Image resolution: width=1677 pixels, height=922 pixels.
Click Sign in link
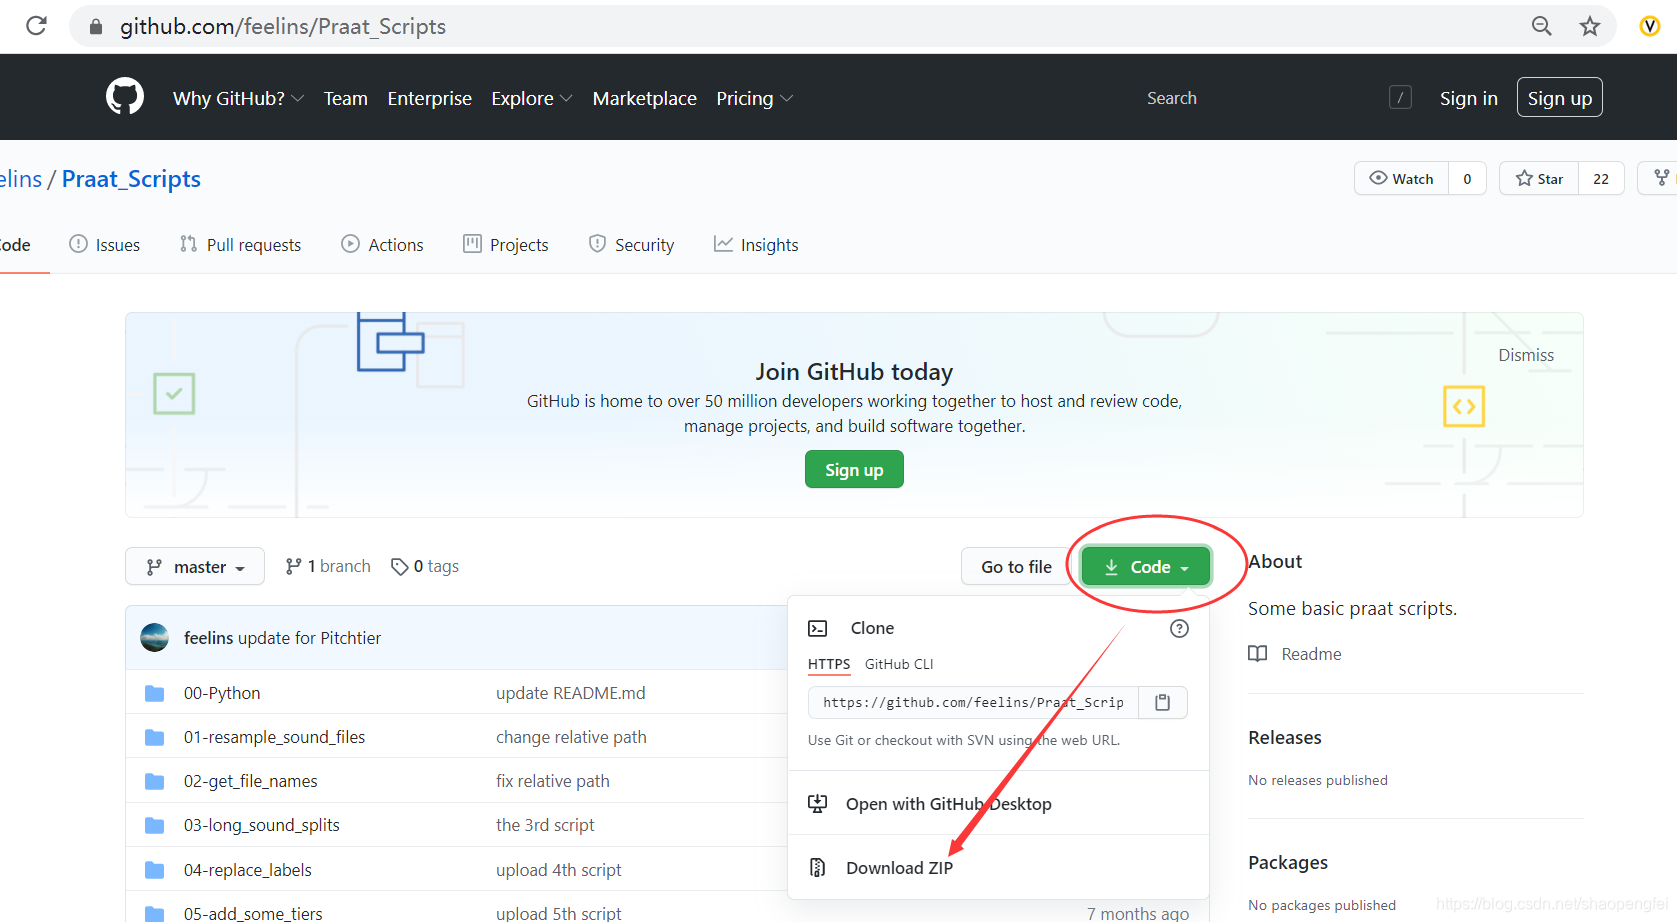1469,98
